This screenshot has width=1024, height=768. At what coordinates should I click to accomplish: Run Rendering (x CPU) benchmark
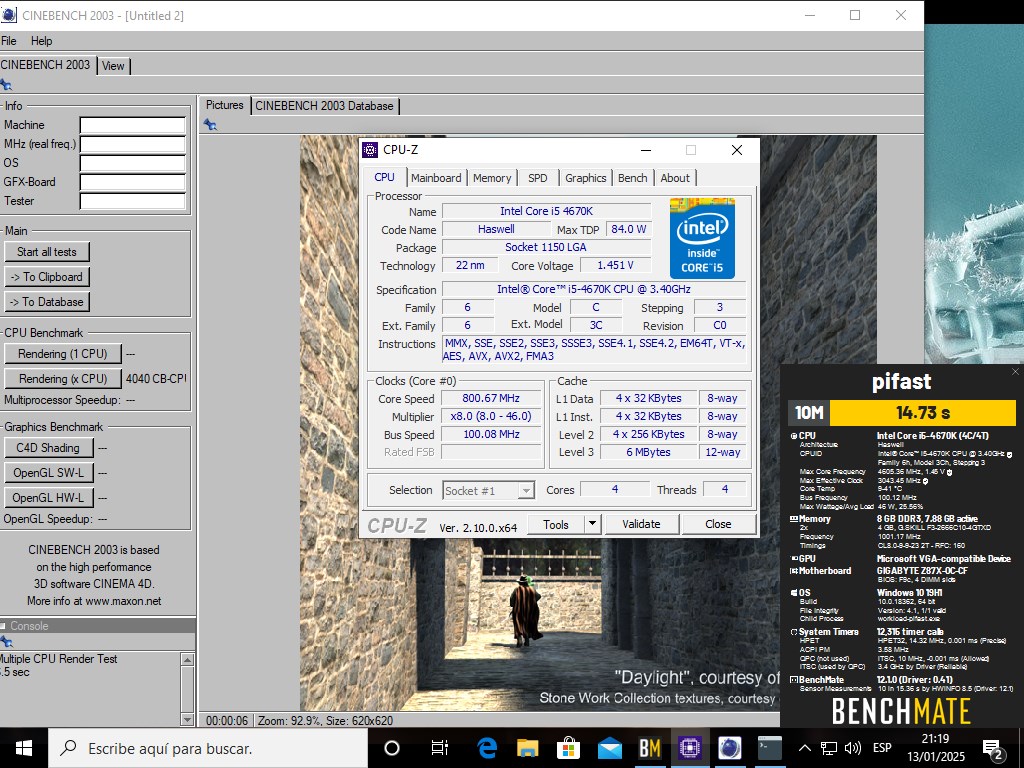pyautogui.click(x=63, y=379)
